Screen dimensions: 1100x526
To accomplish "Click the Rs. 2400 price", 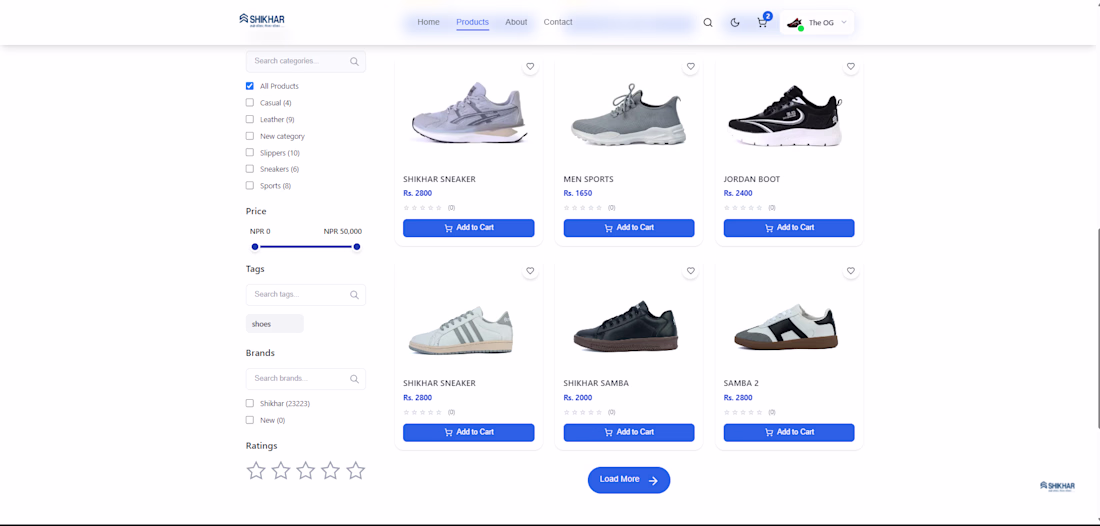I will (x=738, y=194).
